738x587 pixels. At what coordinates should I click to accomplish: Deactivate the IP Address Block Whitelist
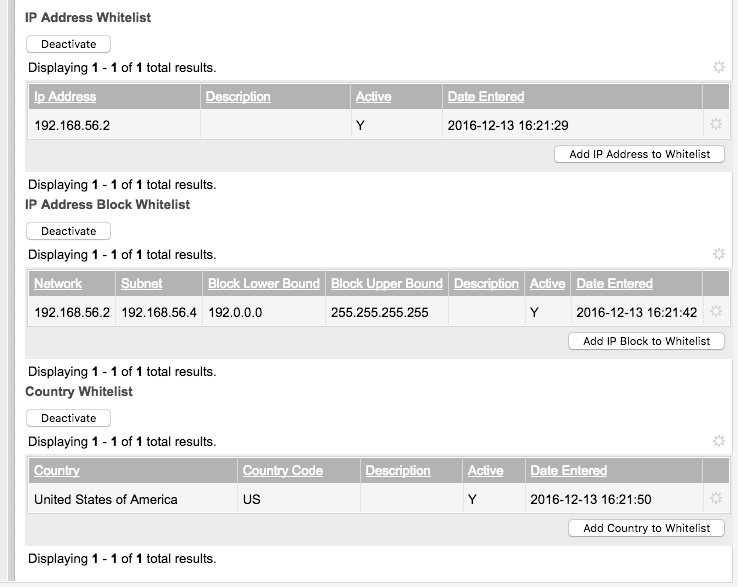point(68,231)
